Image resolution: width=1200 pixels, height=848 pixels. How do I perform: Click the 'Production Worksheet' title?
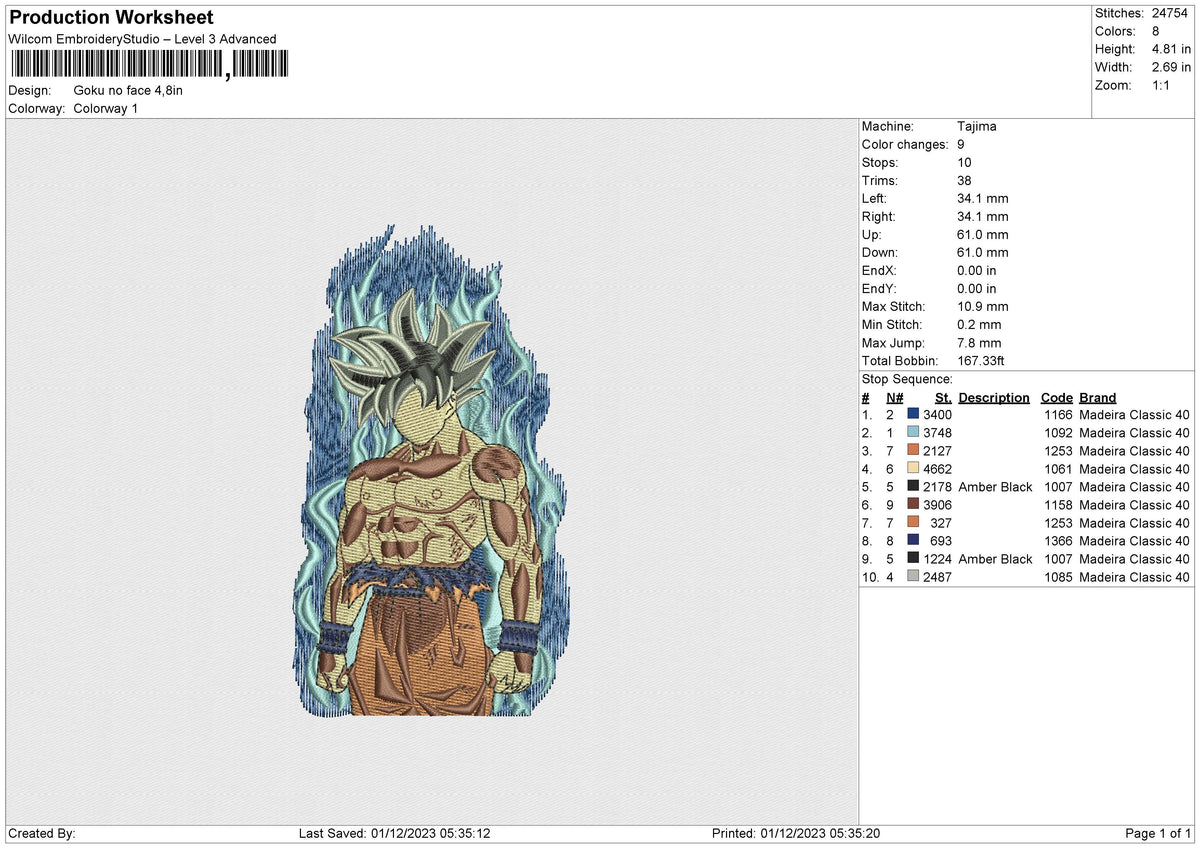(x=111, y=18)
